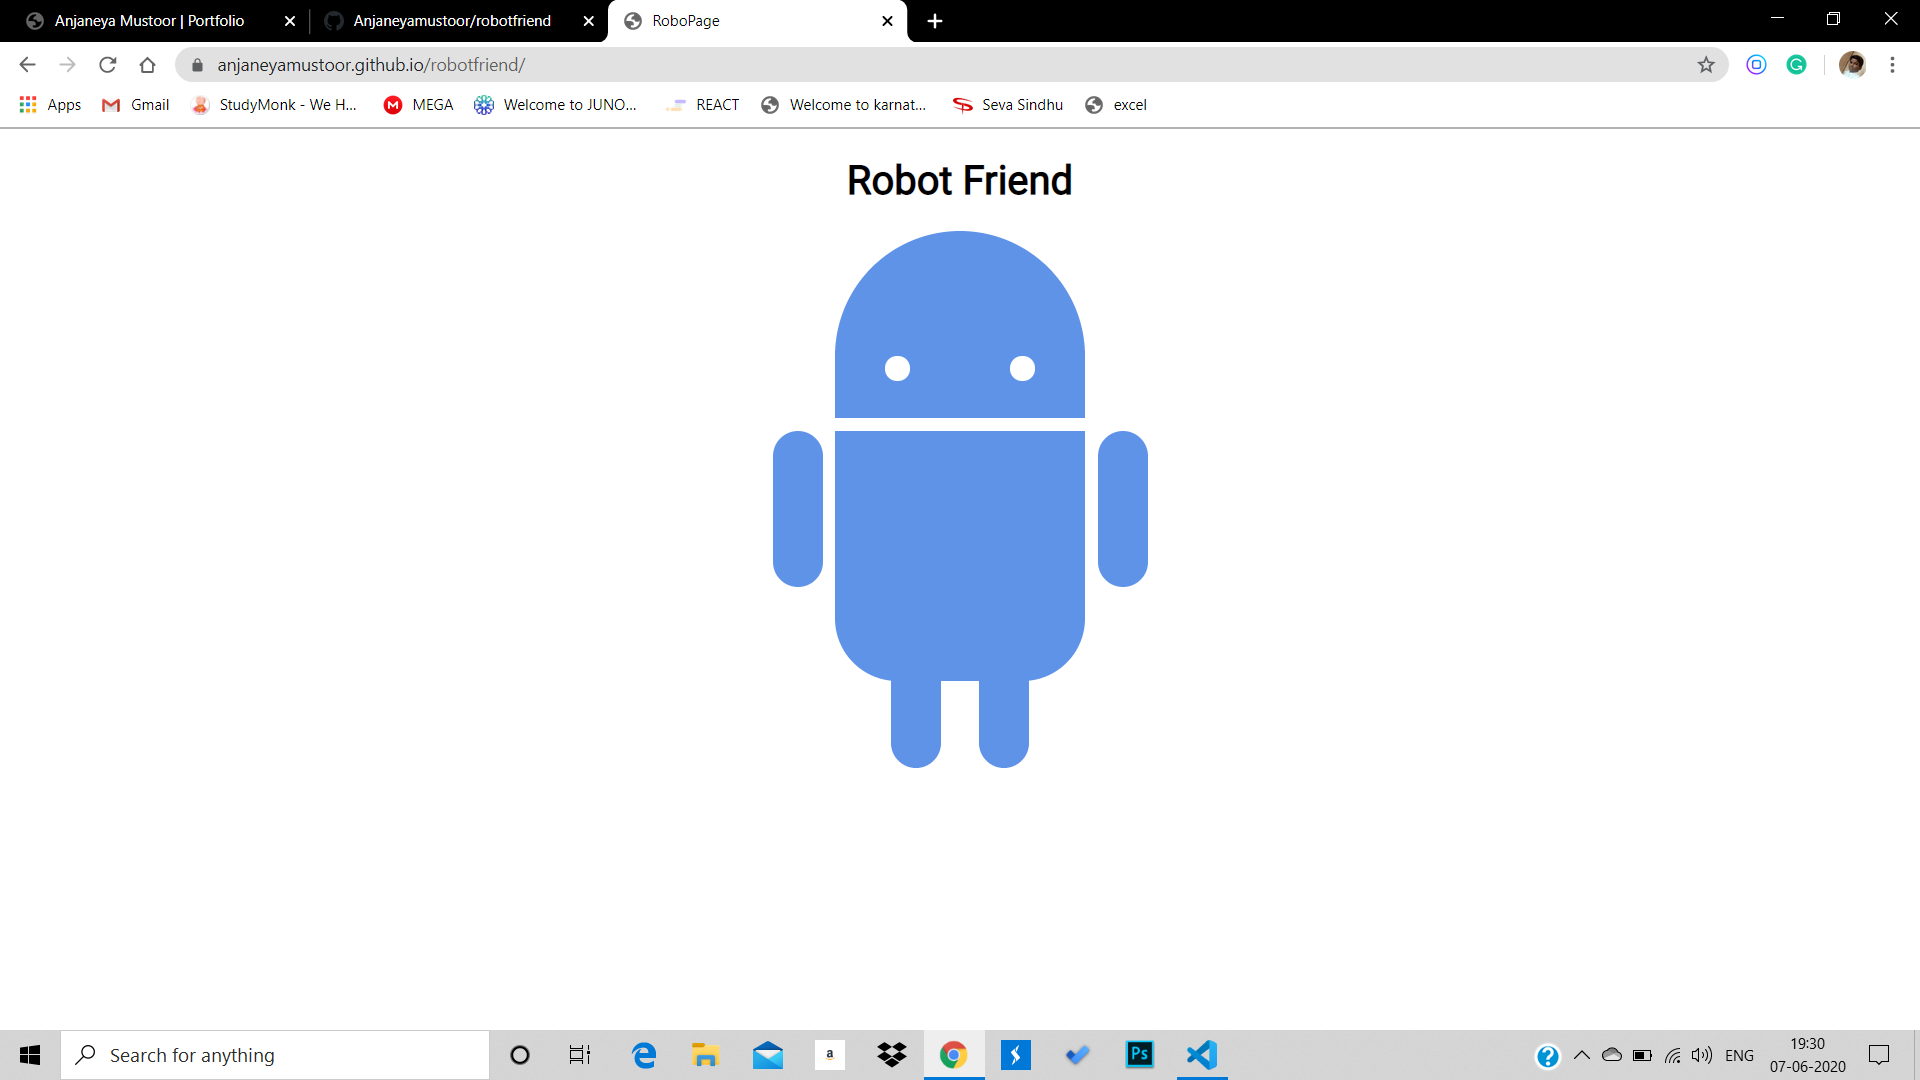The width and height of the screenshot is (1920, 1080).
Task: Click the address bar URL
Action: [x=371, y=65]
